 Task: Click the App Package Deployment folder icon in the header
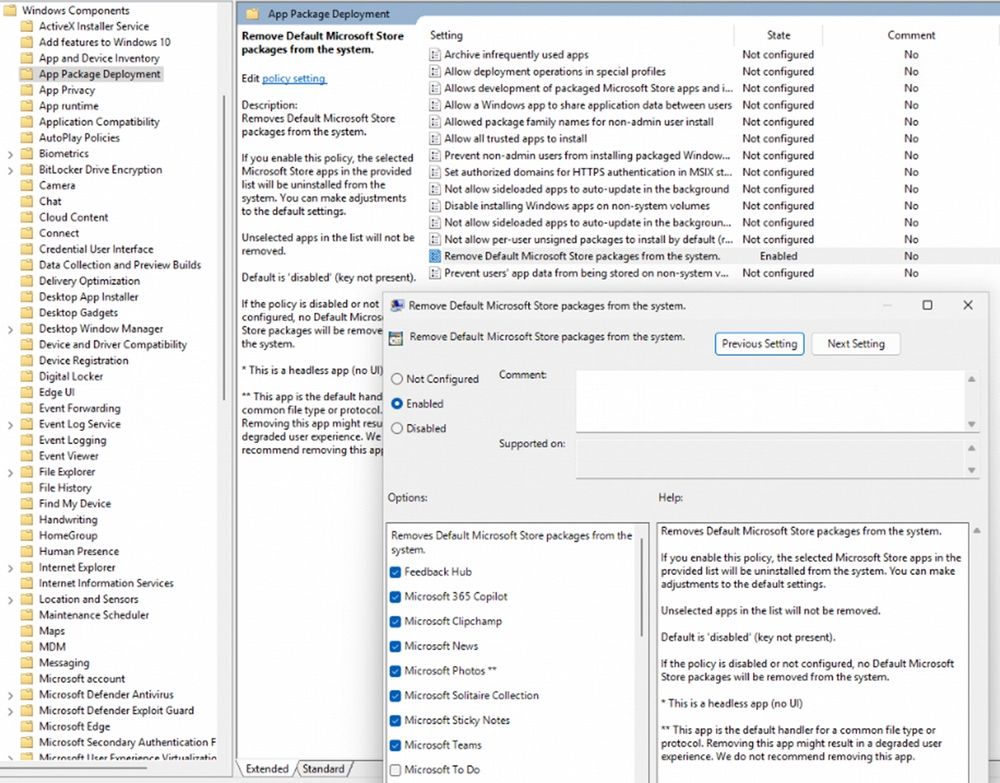(252, 13)
